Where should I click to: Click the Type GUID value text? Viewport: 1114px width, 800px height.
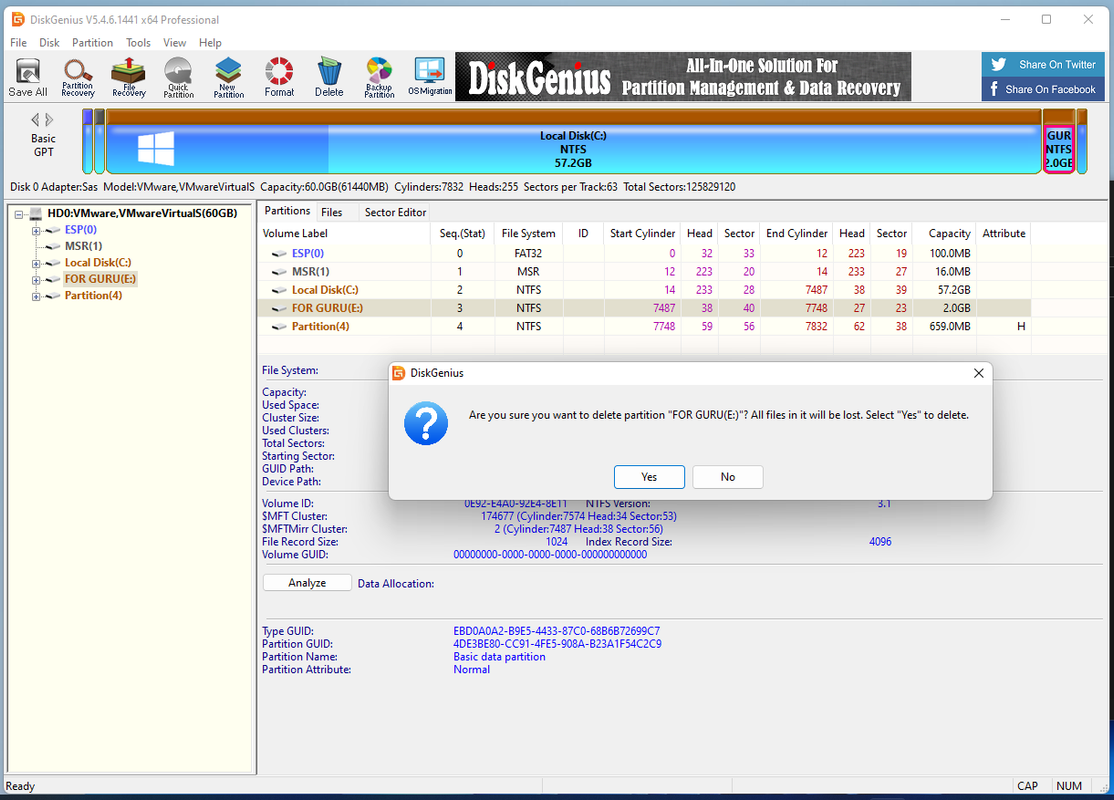[556, 631]
